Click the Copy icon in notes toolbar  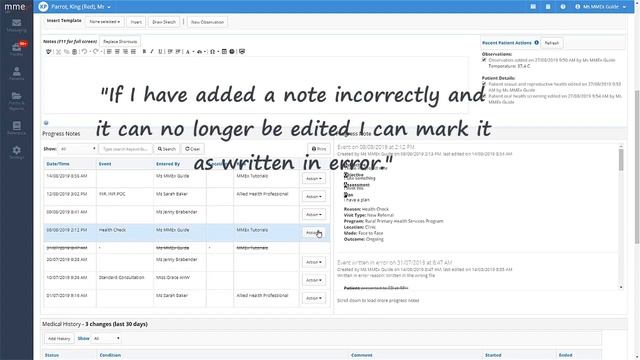67,52
